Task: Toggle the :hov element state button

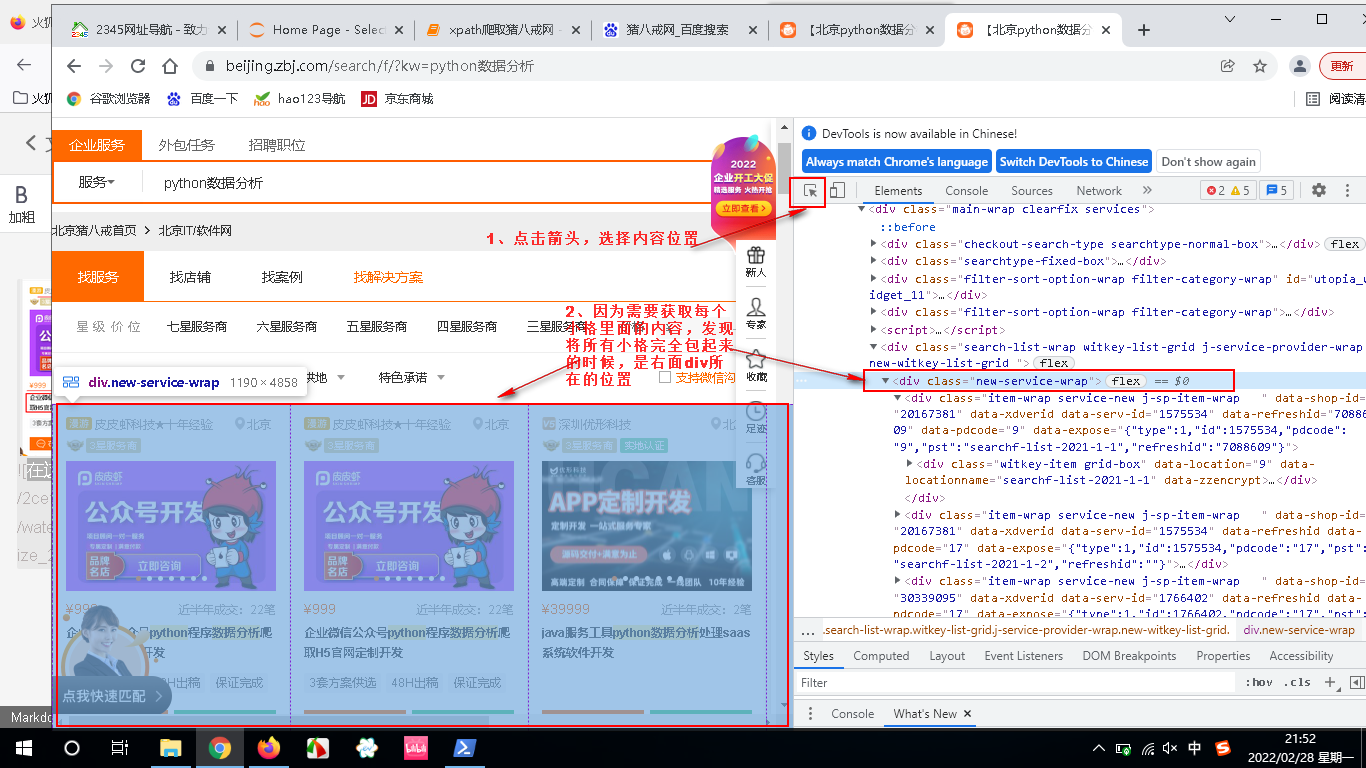Action: coord(1259,683)
